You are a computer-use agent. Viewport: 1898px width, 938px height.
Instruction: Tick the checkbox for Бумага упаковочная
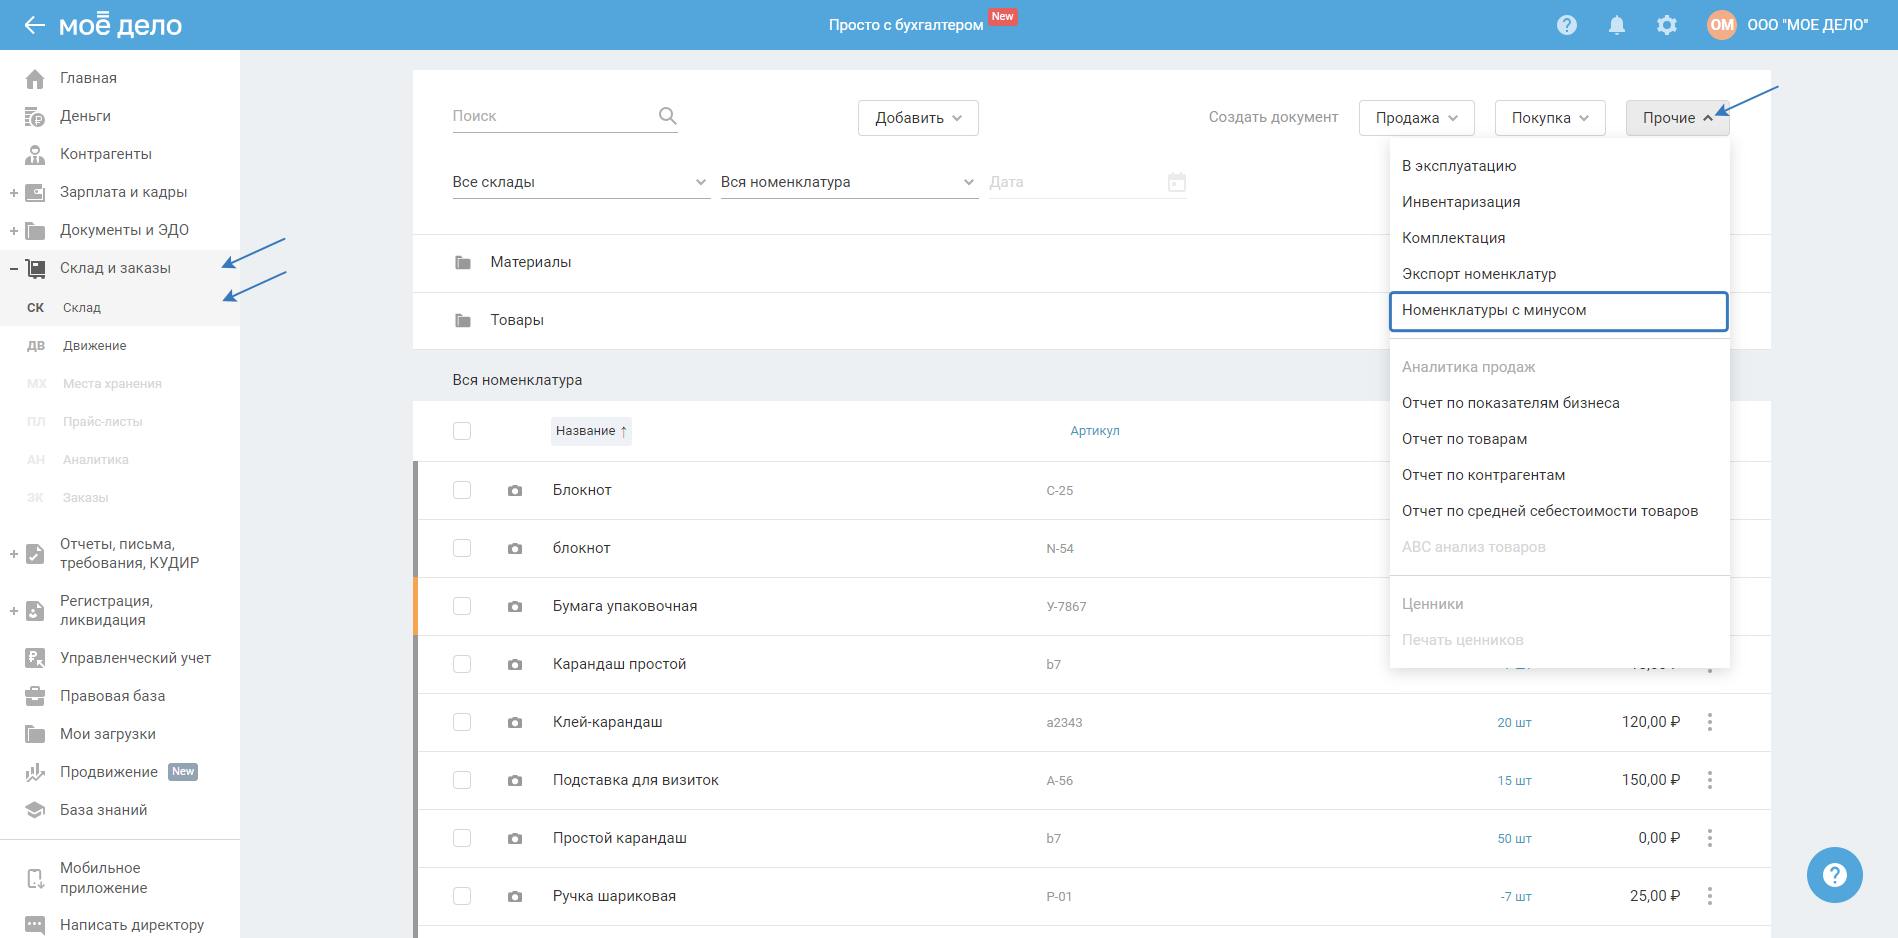click(x=462, y=606)
